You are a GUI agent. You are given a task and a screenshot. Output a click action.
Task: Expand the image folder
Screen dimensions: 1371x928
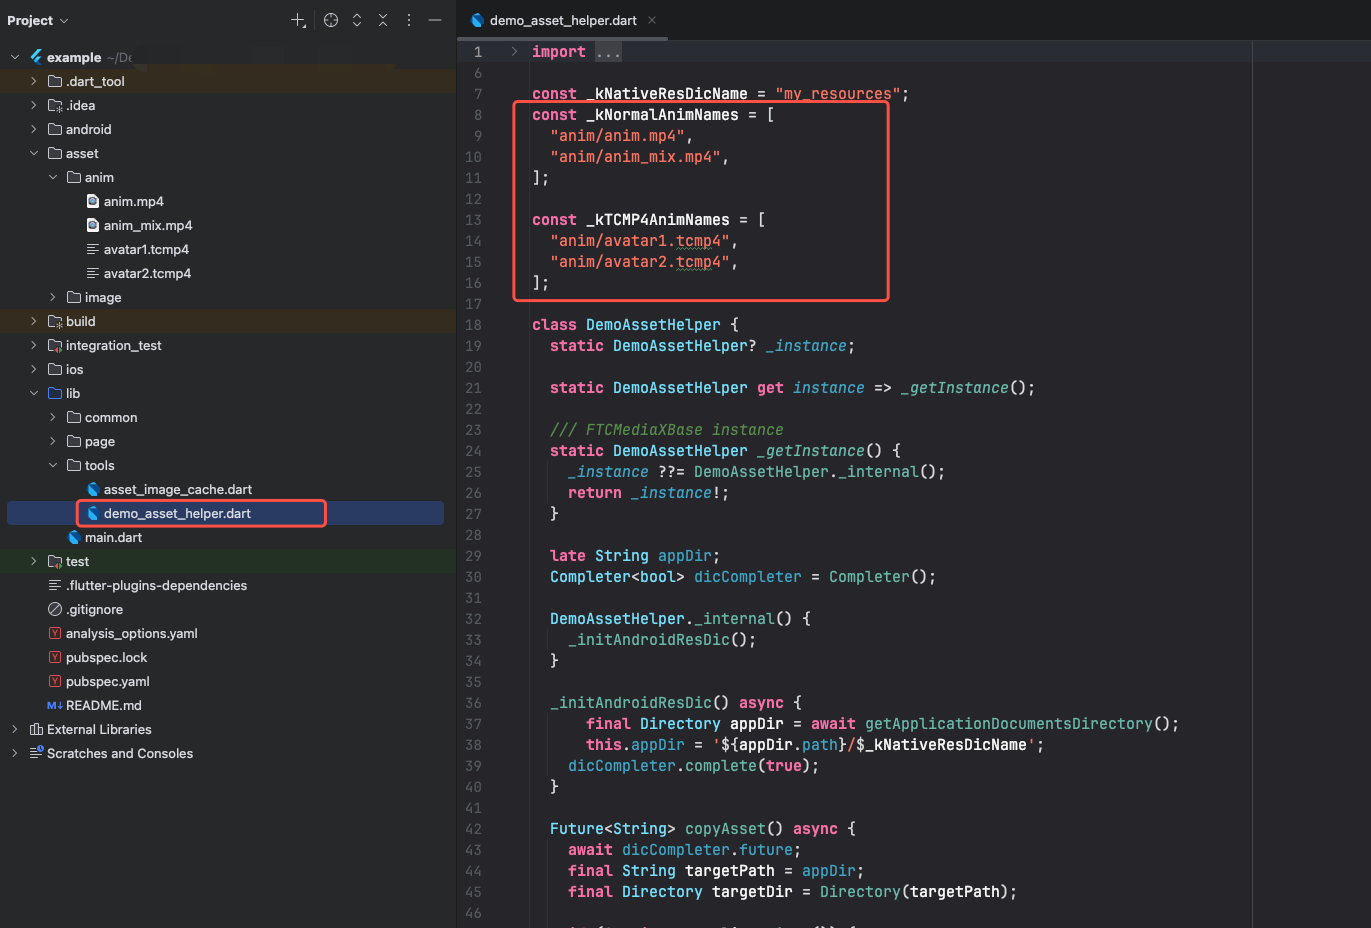click(x=53, y=297)
